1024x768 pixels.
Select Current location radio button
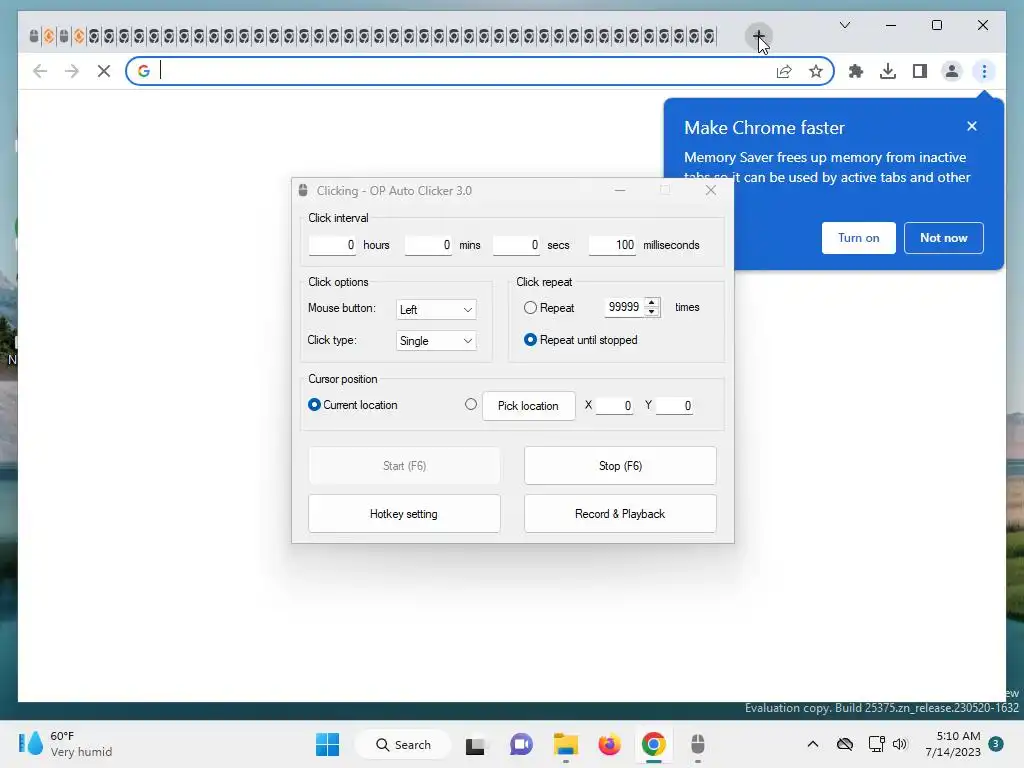(x=314, y=405)
